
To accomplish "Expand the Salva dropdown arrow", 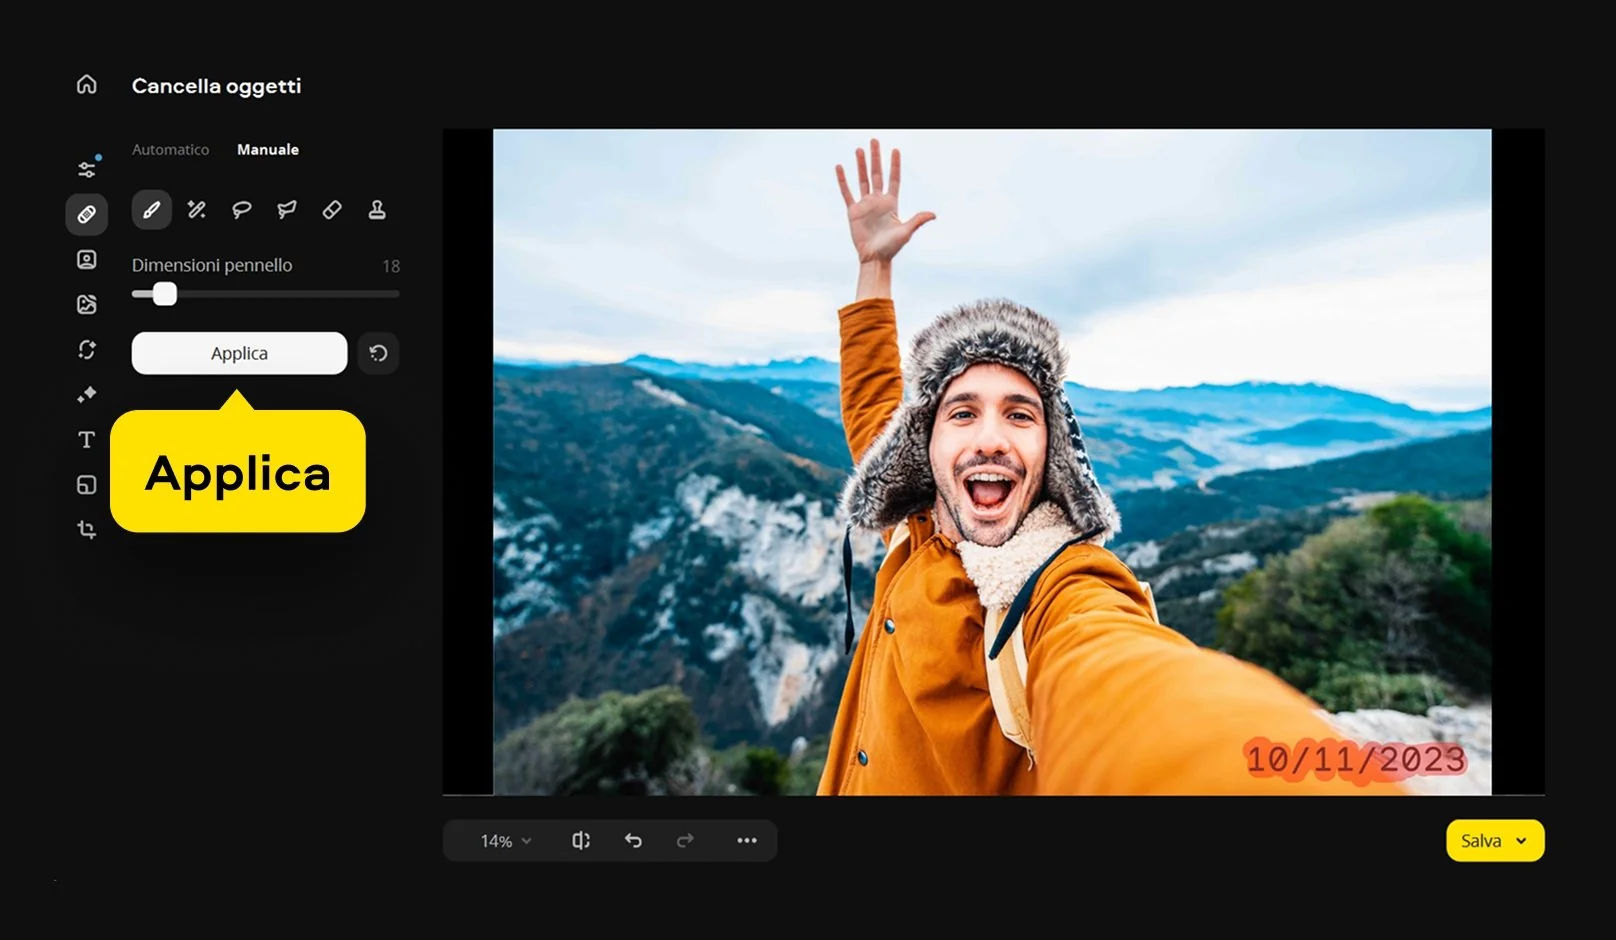I will (x=1521, y=841).
